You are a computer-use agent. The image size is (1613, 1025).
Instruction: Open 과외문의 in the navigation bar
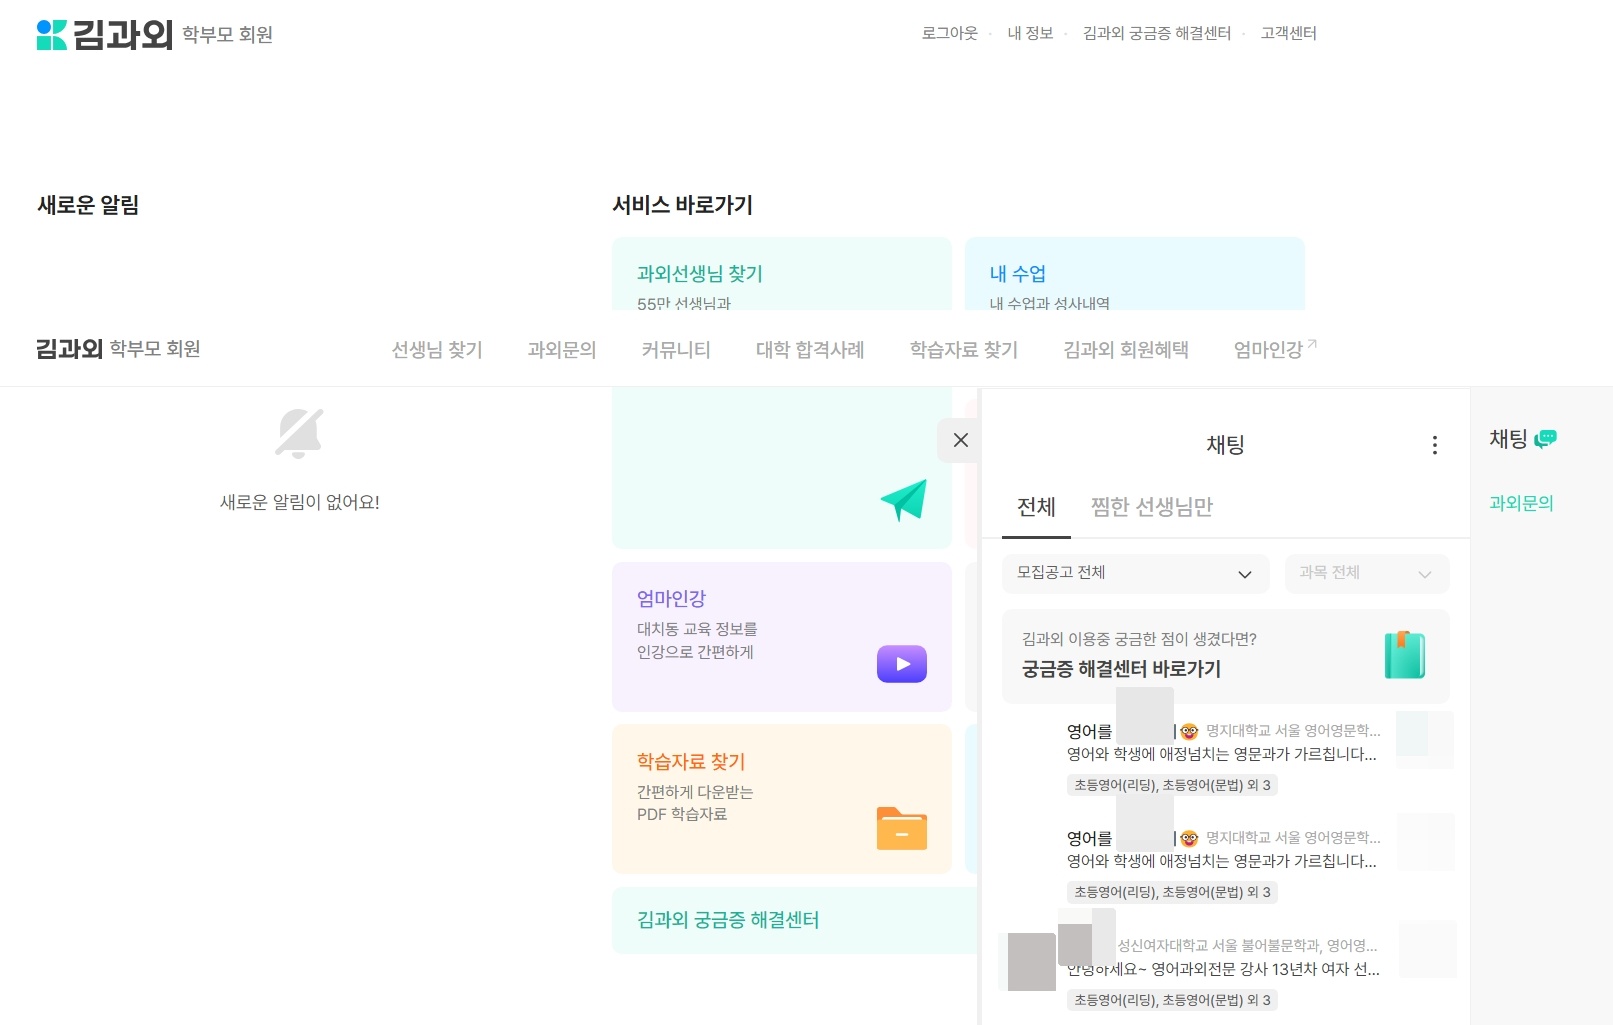pos(562,350)
